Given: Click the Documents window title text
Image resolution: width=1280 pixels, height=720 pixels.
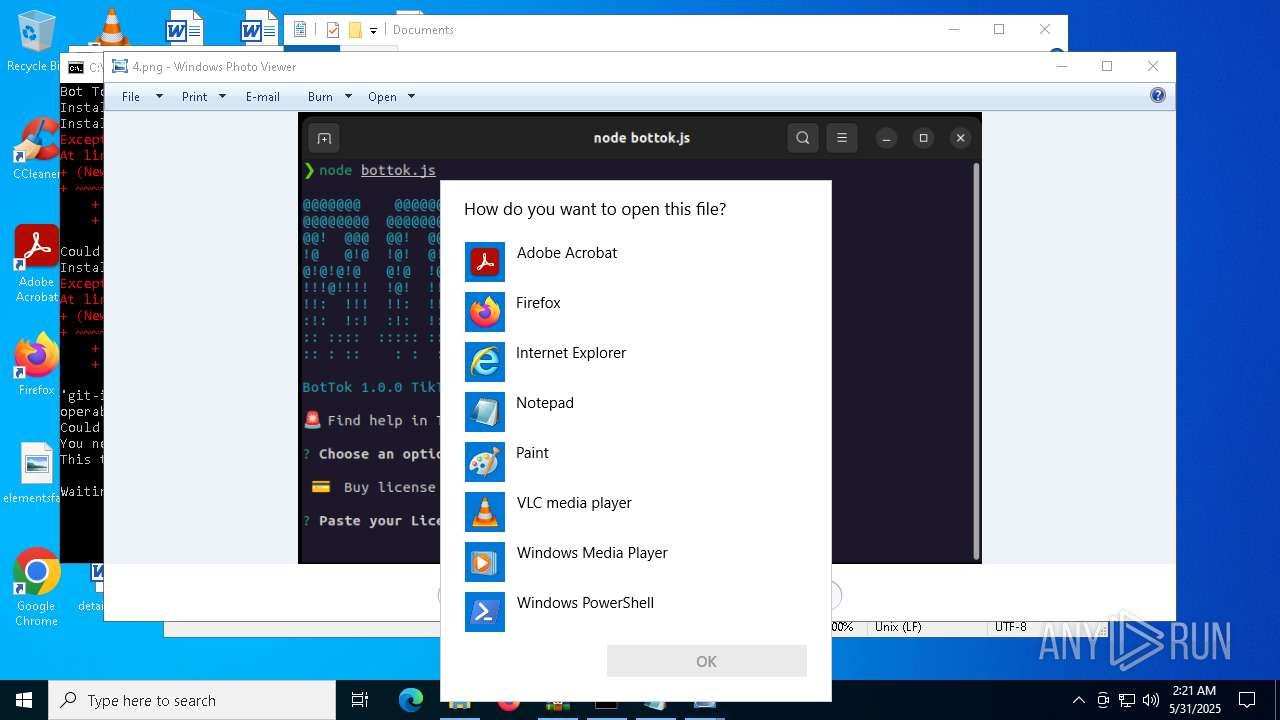Looking at the screenshot, I should pyautogui.click(x=423, y=30).
